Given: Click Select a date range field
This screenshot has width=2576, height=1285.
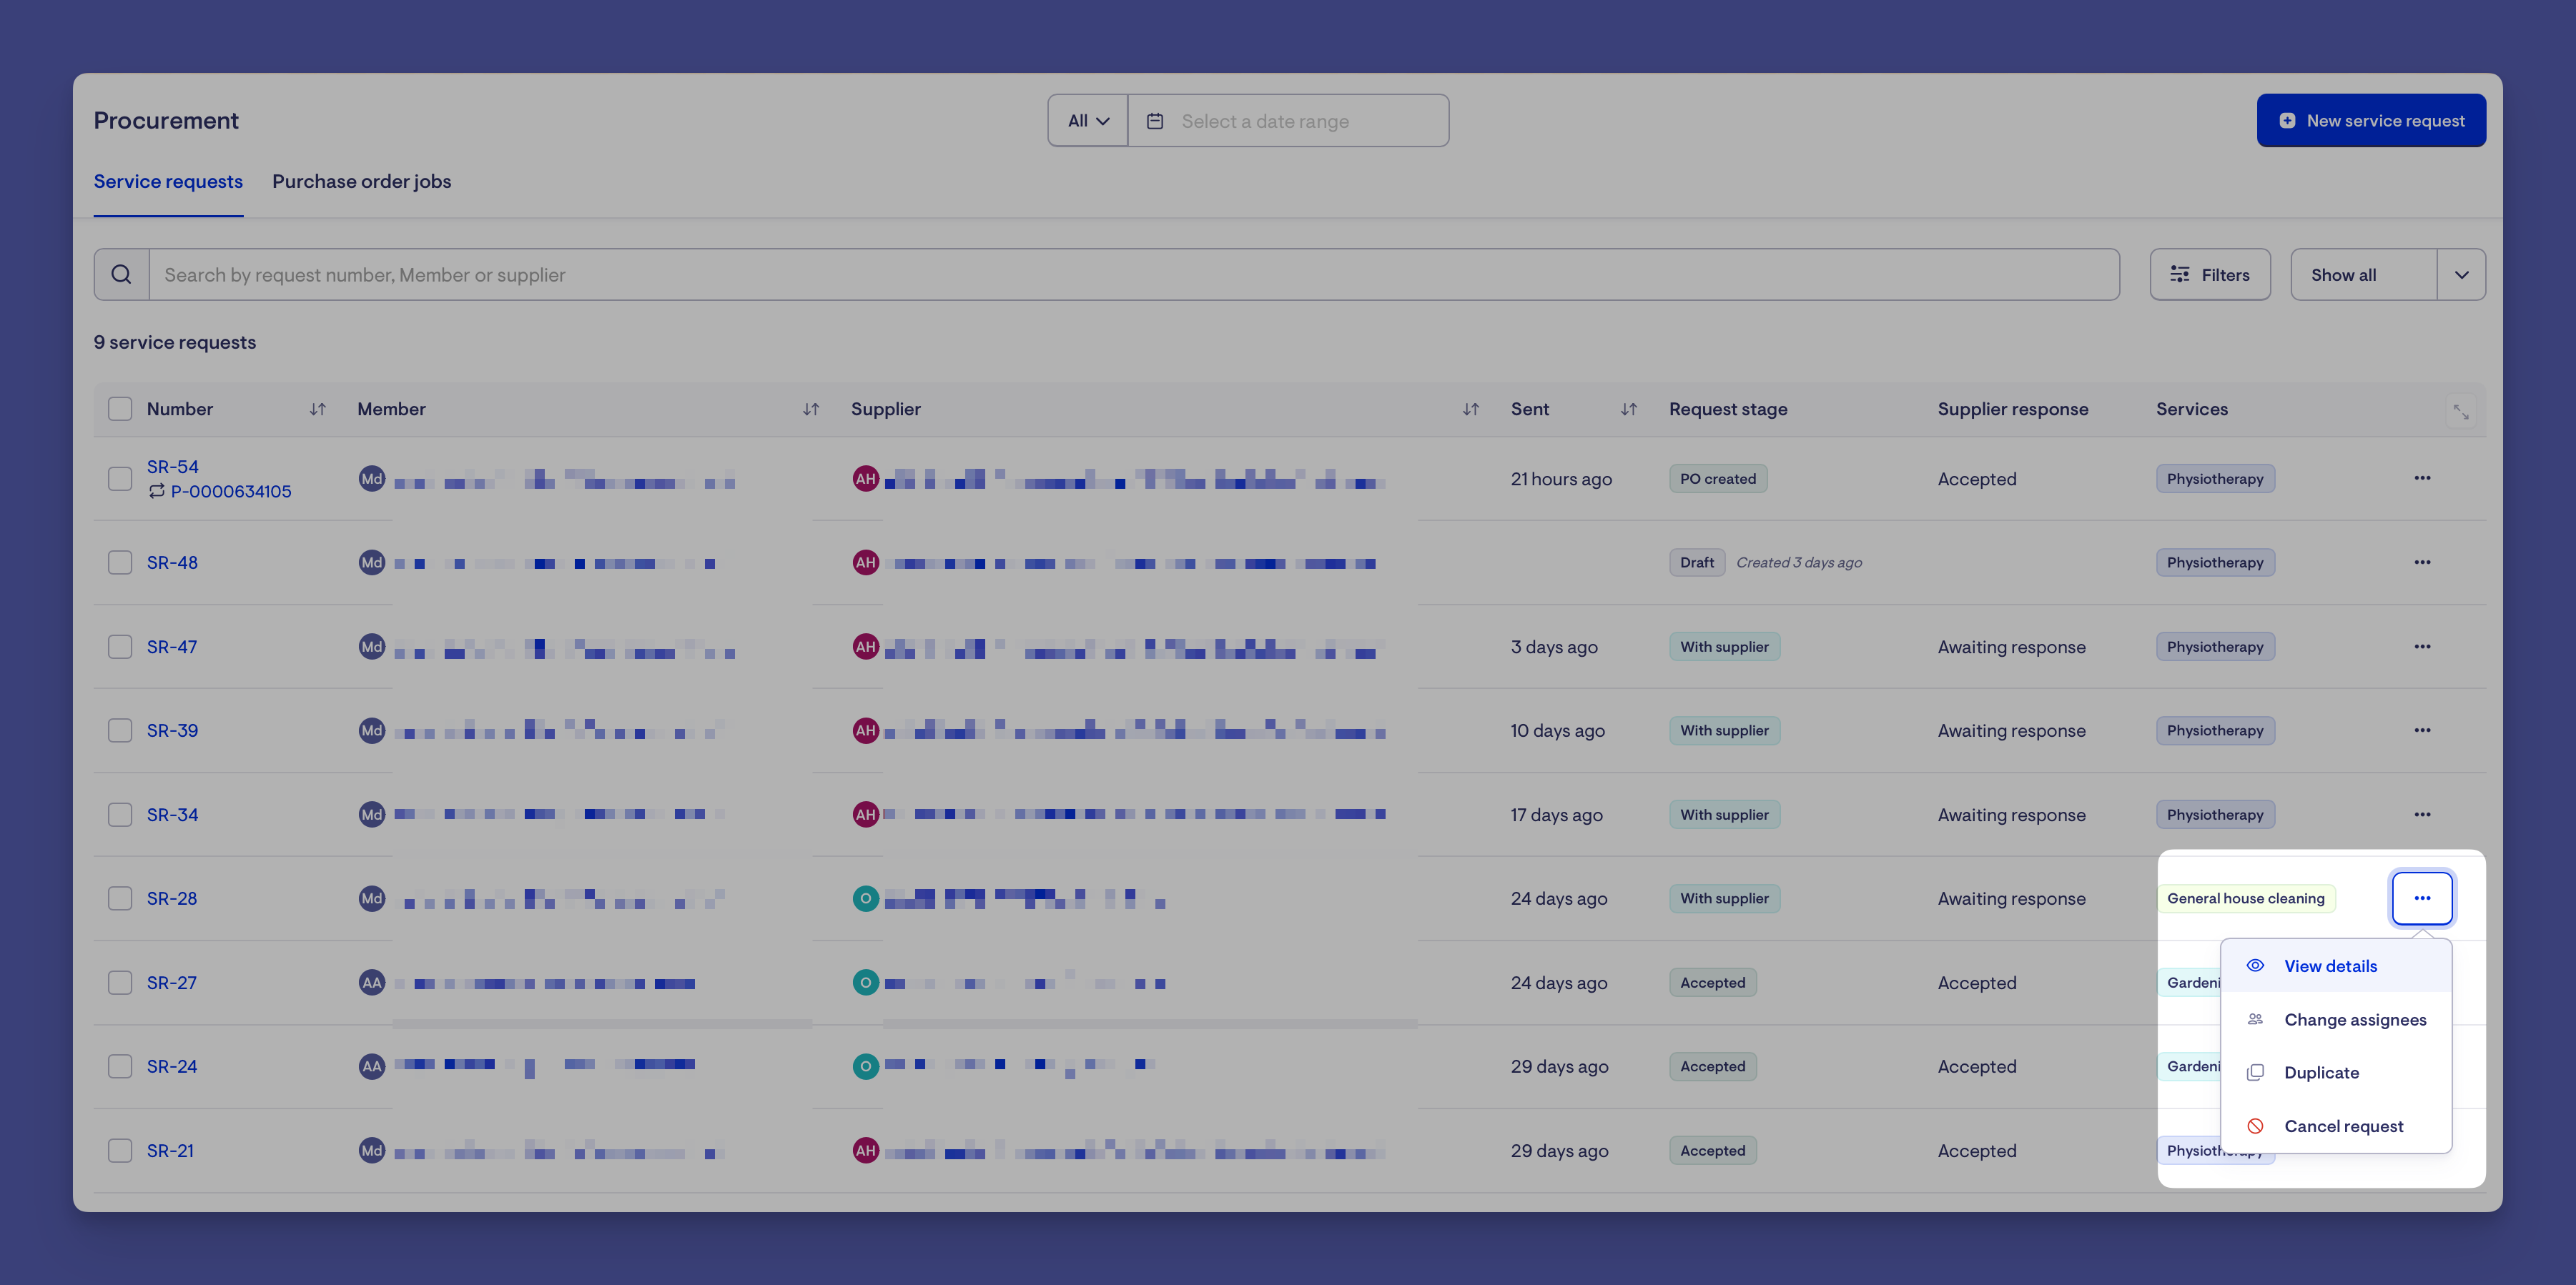Looking at the screenshot, I should click(x=1288, y=121).
